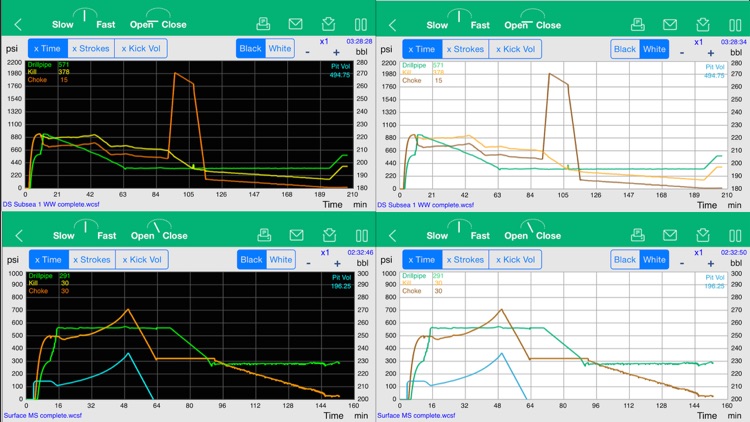
Task: Zoom out with minus in black Surface MS panel
Action: (309, 263)
